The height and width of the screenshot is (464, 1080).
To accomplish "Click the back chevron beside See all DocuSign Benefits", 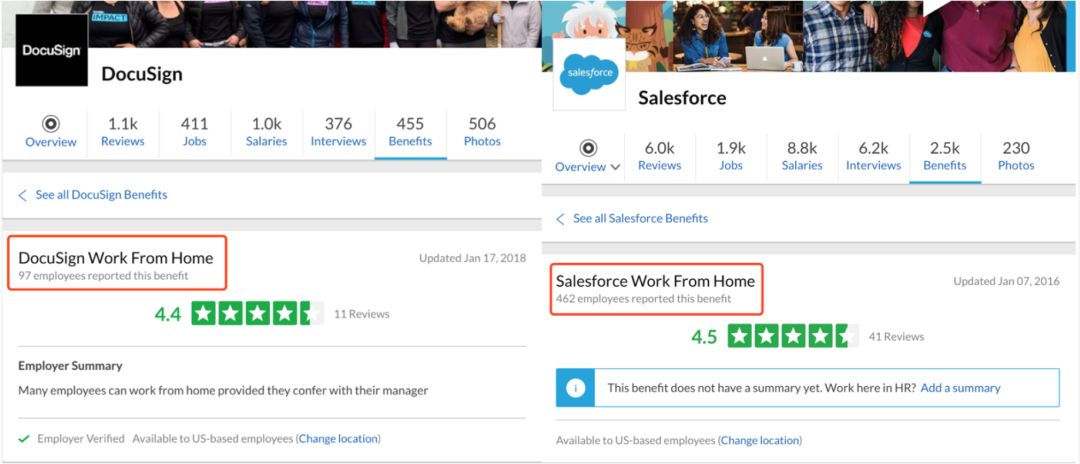I will (23, 195).
